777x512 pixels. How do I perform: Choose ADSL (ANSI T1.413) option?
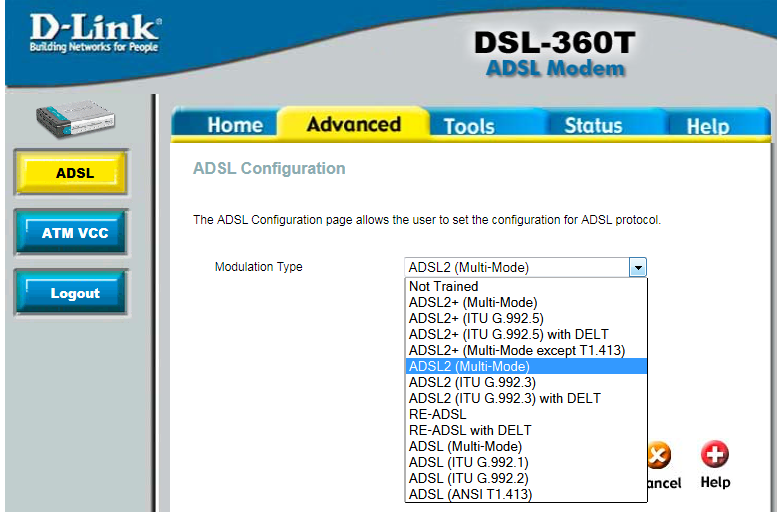click(x=526, y=494)
